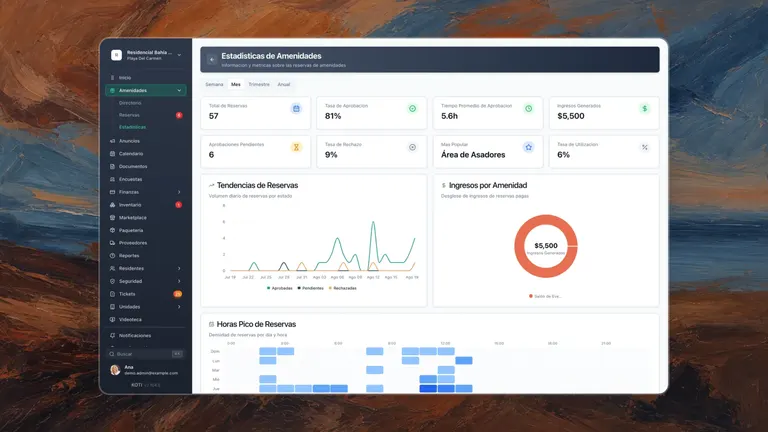Select the Semana period tab
The image size is (768, 432).
[x=214, y=84]
